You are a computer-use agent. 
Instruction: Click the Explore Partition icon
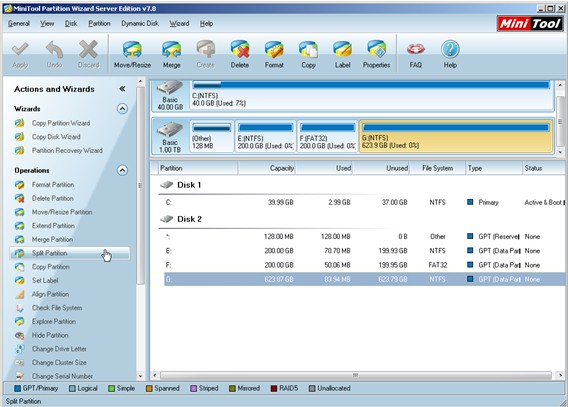click(20, 322)
